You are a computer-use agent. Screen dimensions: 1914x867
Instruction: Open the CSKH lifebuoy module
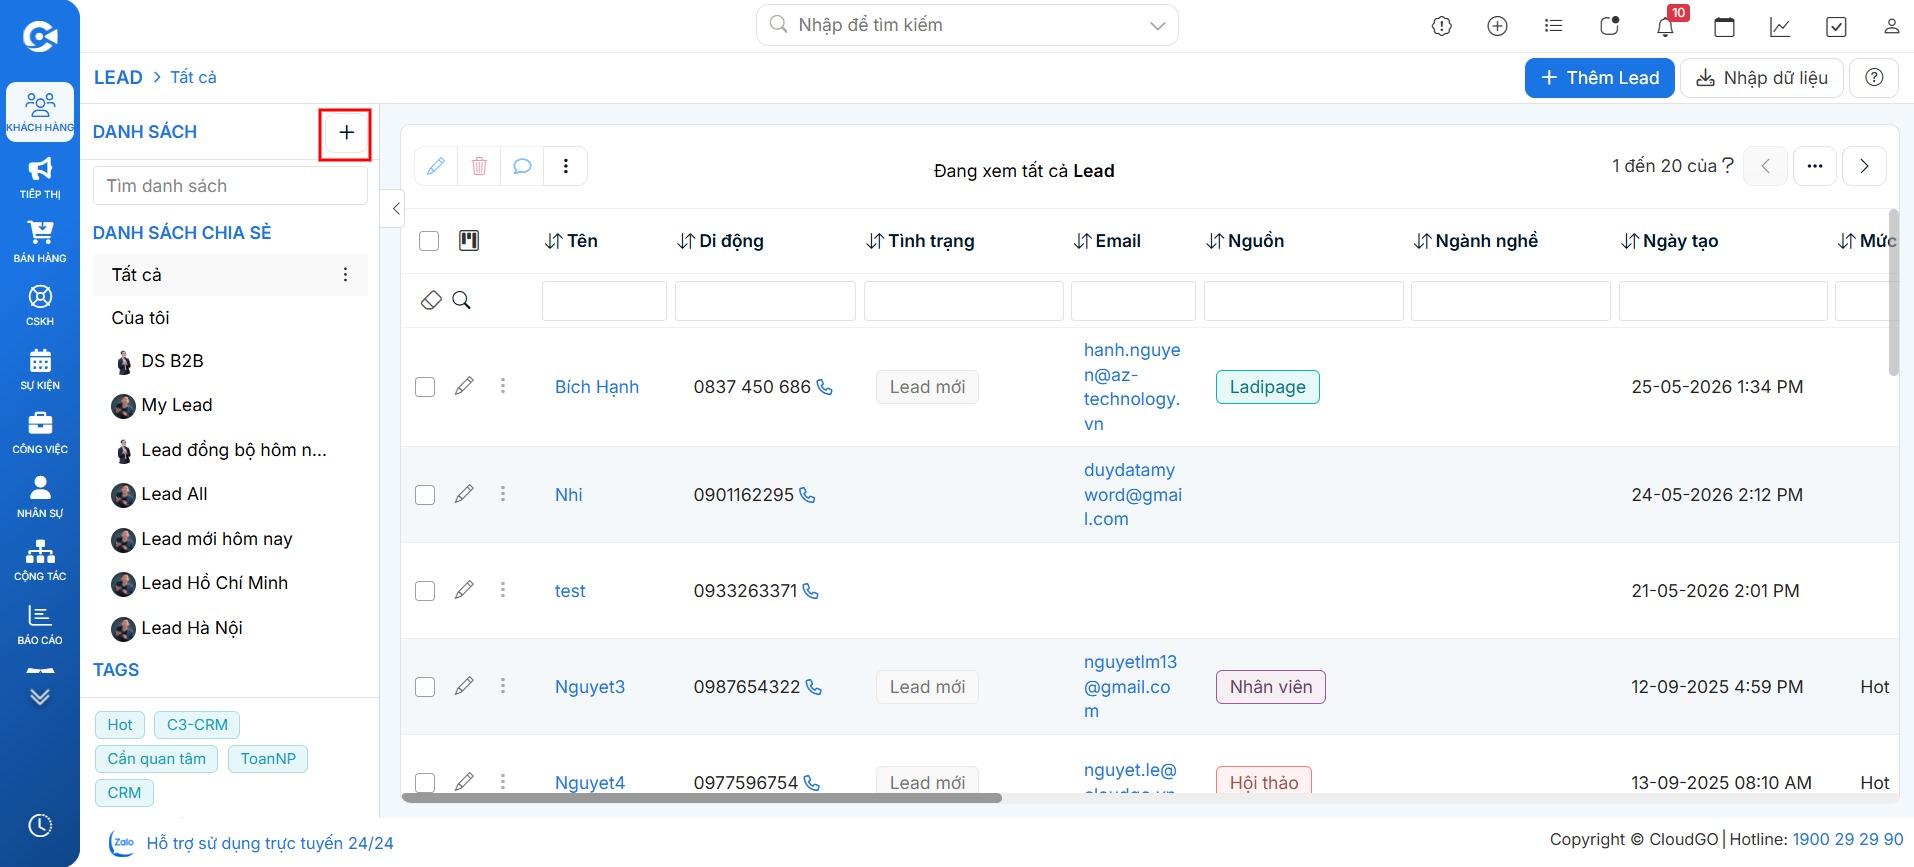40,305
